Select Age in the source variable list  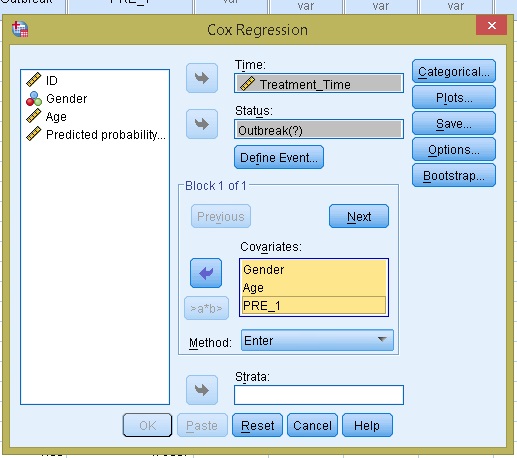[x=95, y=116]
